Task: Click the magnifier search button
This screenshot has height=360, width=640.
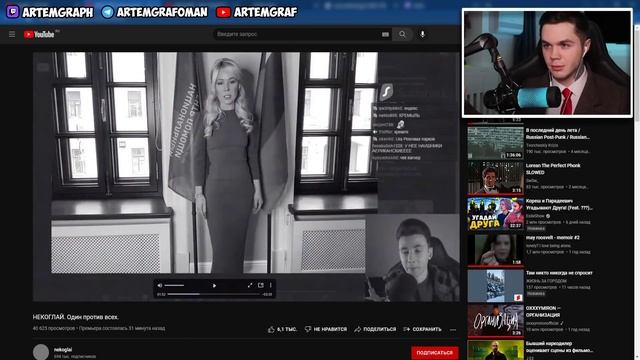Action: (402, 34)
